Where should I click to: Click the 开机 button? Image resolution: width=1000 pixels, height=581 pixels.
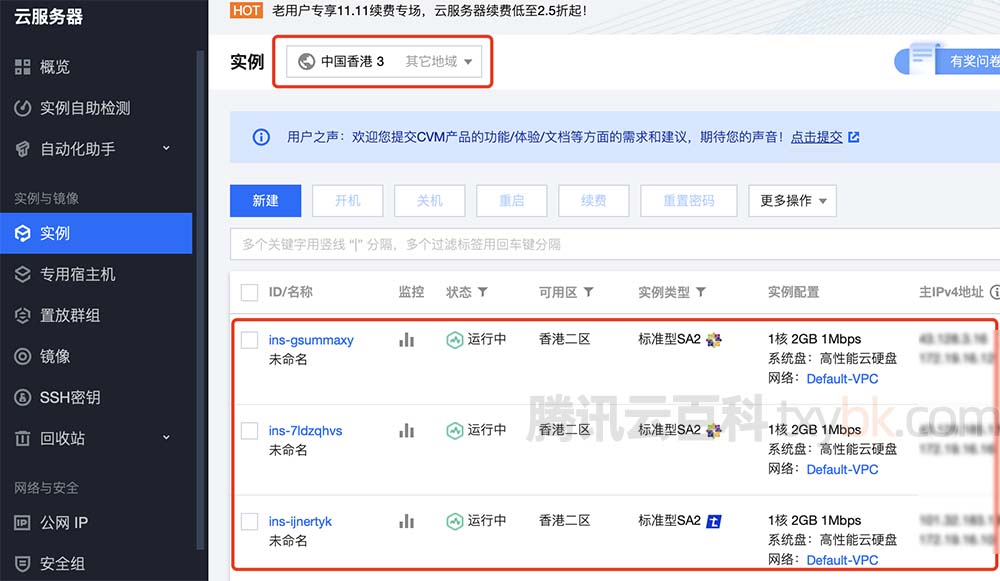tap(348, 201)
